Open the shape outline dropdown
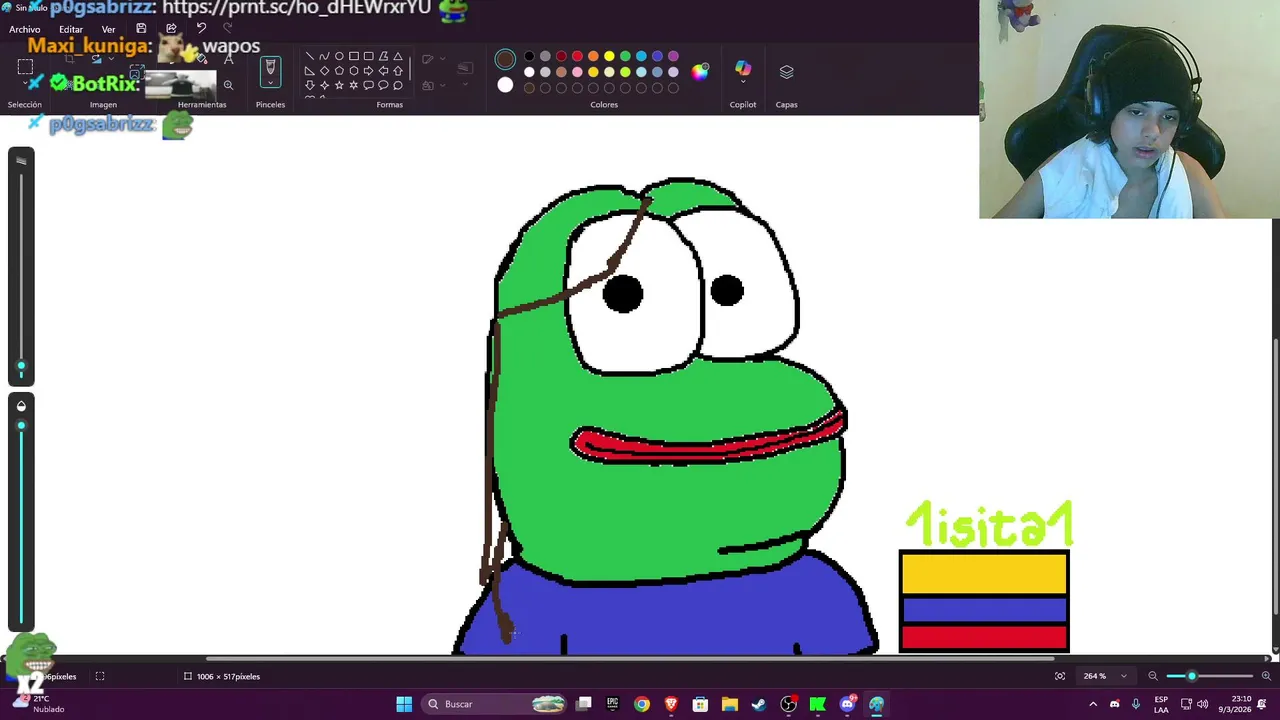Viewport: 1280px width, 720px height. (433, 59)
